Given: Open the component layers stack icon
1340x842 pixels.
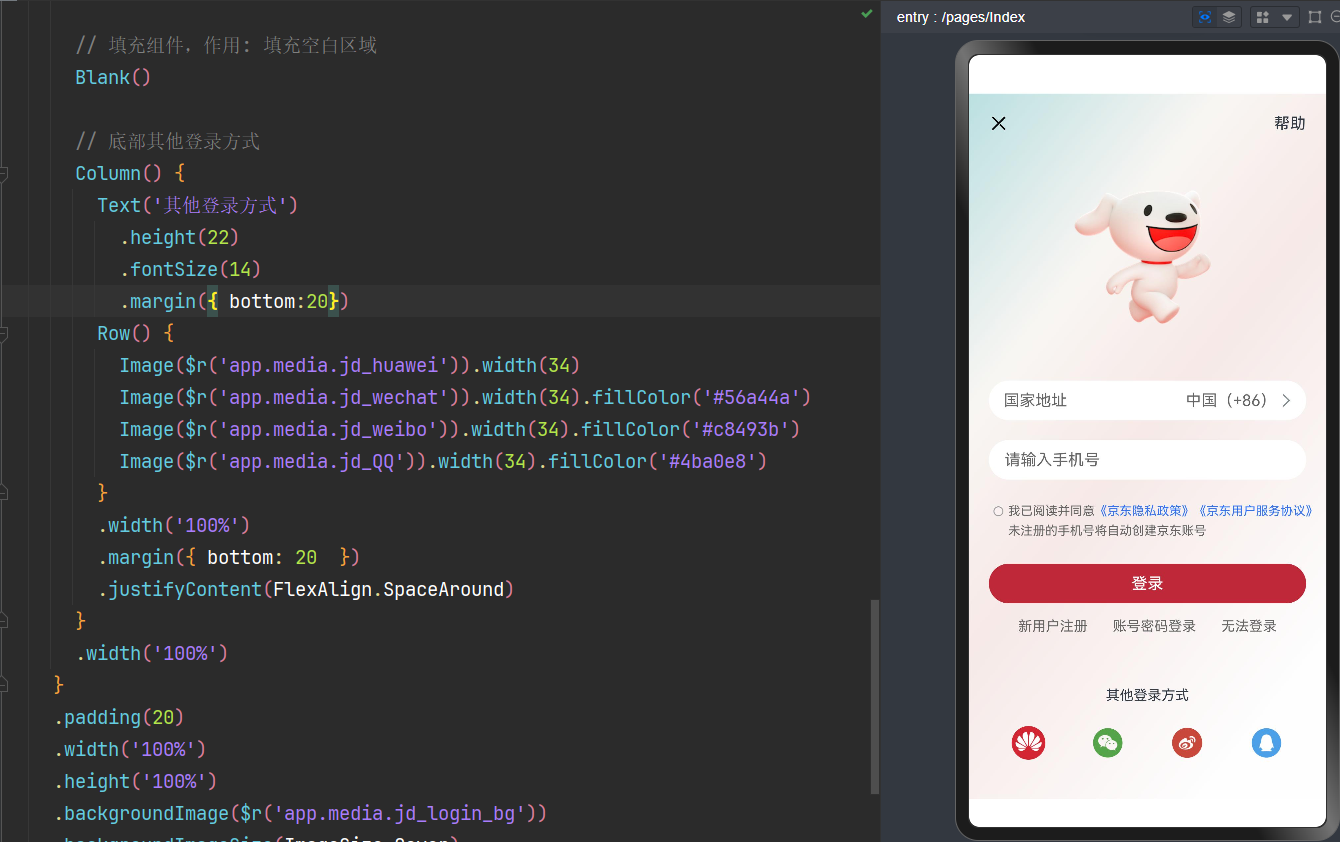Looking at the screenshot, I should [x=1229, y=17].
